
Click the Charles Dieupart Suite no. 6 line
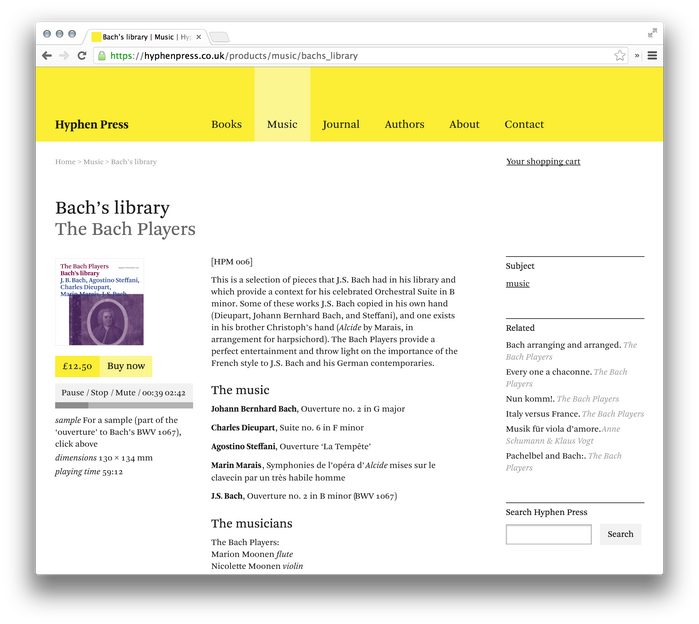tap(288, 428)
